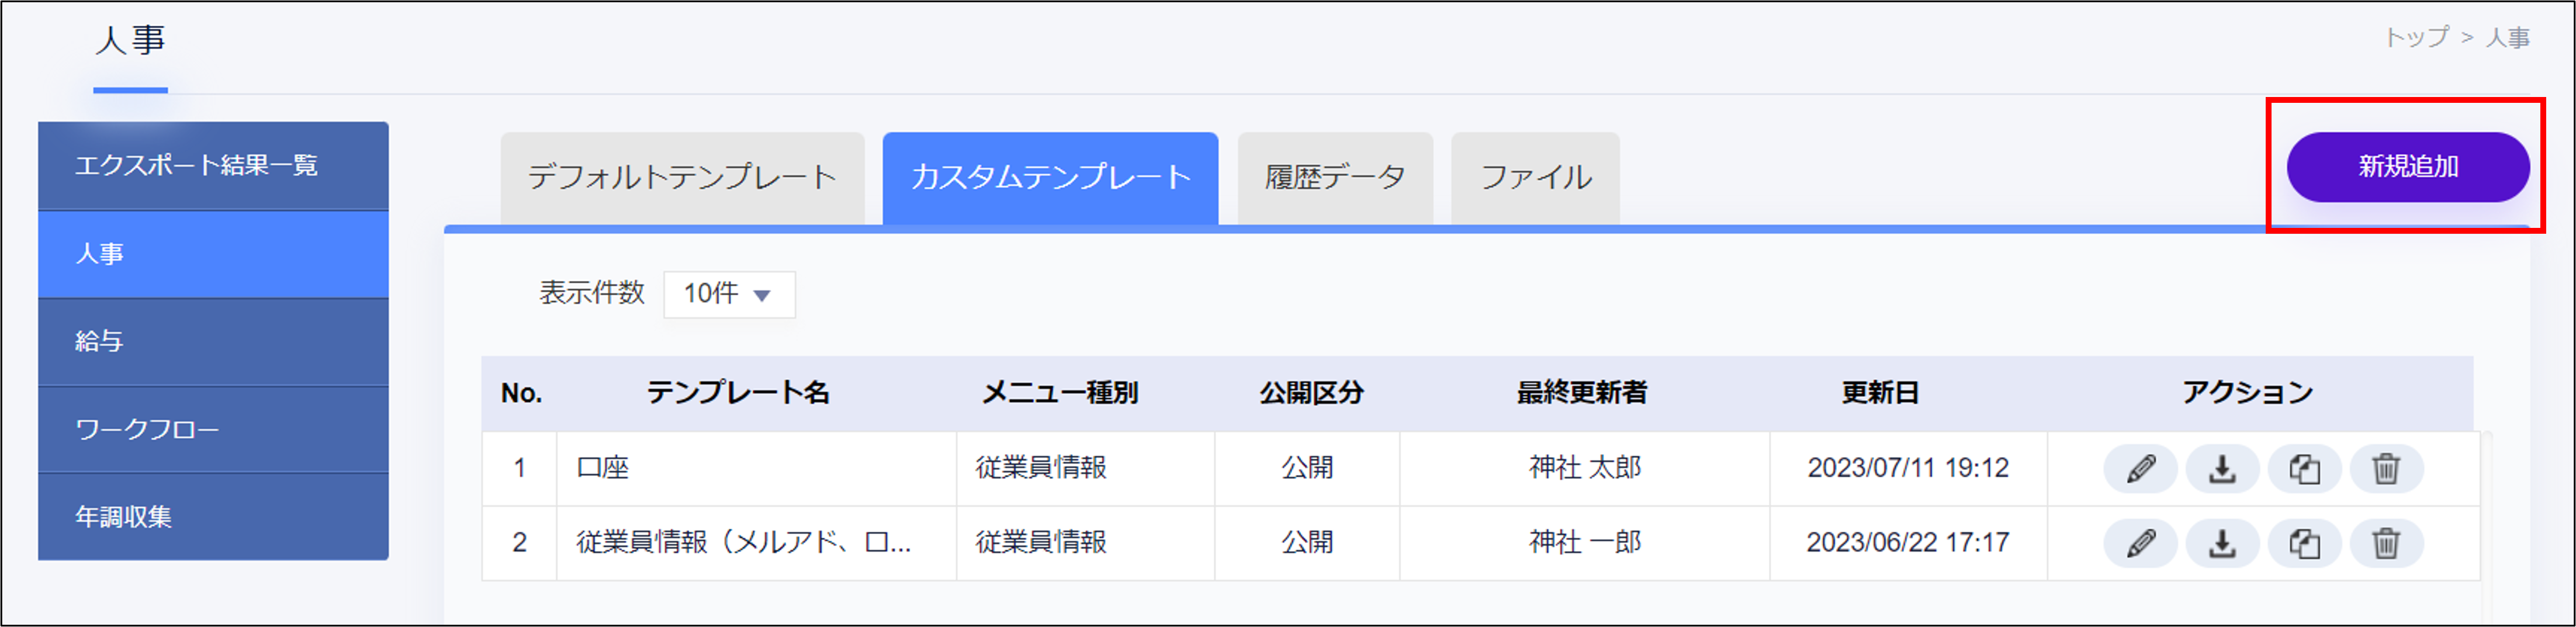
Task: Open the 表示件数 count dropdown
Action: tap(728, 293)
